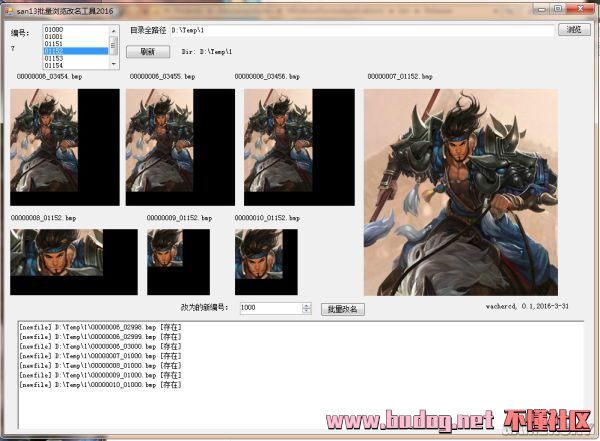Click log line for 00000006_02999.bmp

point(100,337)
